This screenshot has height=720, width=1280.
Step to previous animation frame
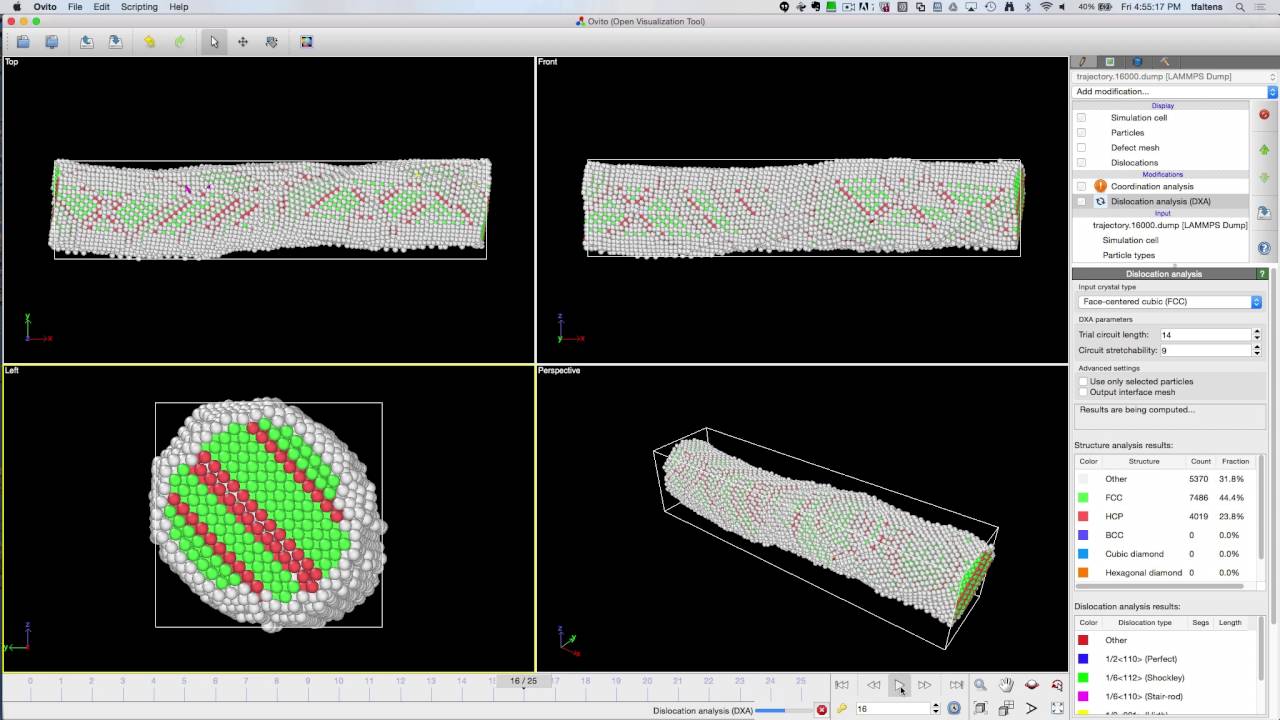point(873,685)
